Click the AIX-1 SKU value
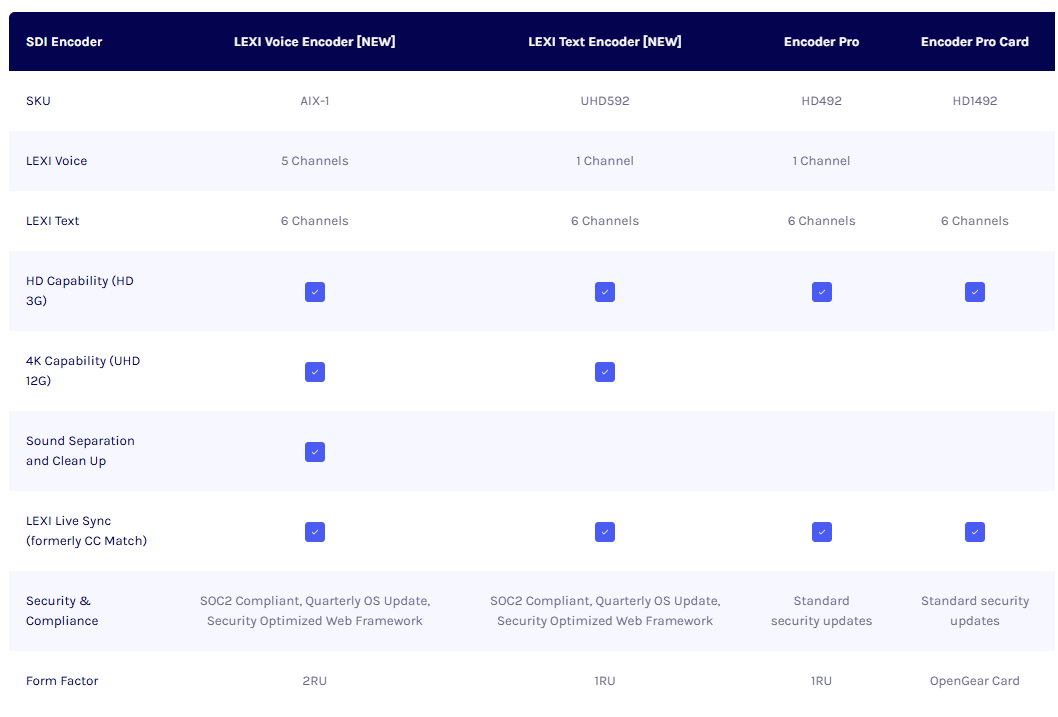The height and width of the screenshot is (717, 1058). (314, 101)
